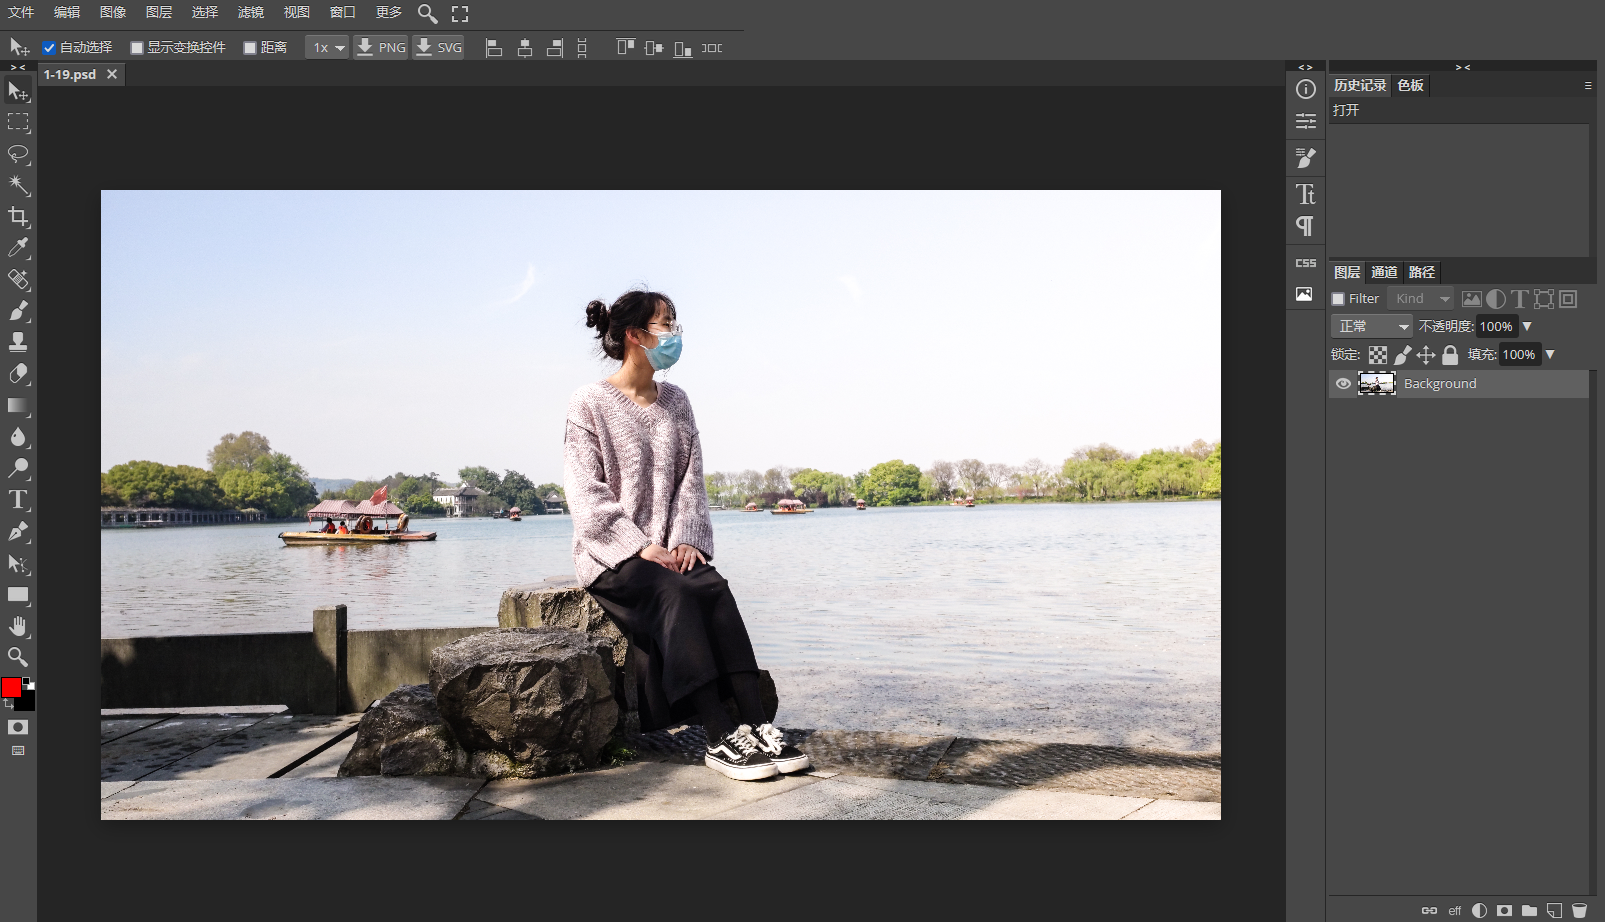Select the Crop tool
The height and width of the screenshot is (922, 1605).
click(18, 216)
